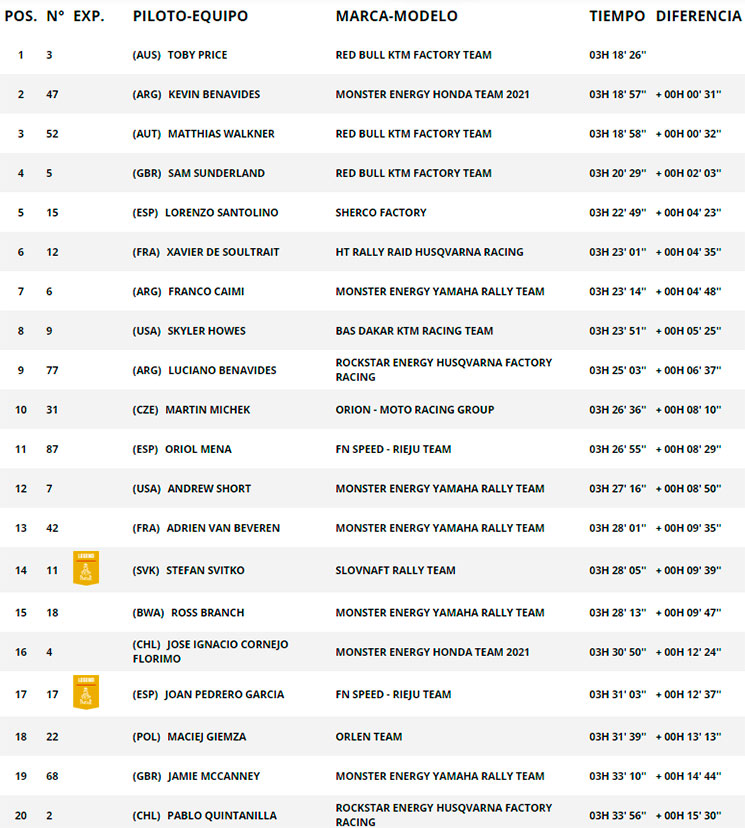Click time 03H 33' 56"
This screenshot has width=745, height=828.
618,816
